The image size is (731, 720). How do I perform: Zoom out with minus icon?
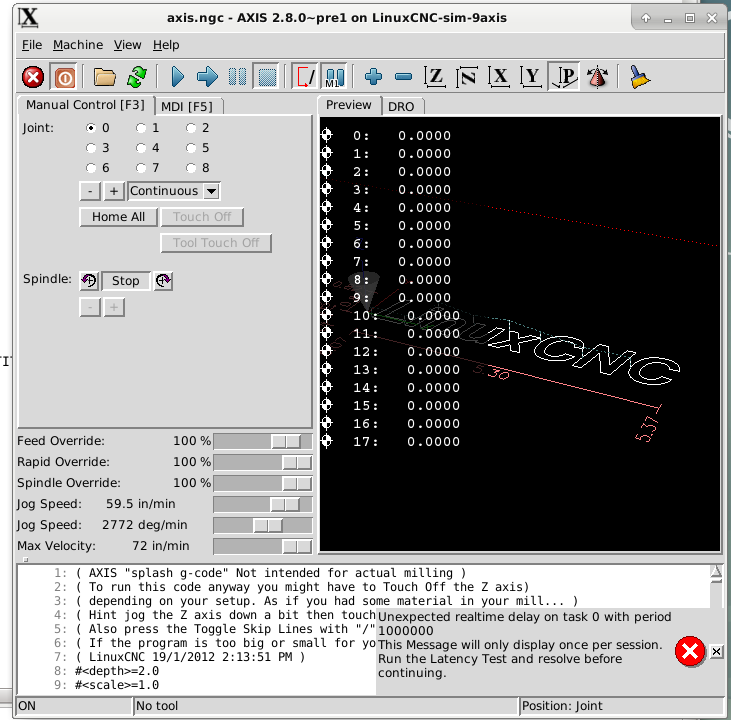(x=403, y=77)
